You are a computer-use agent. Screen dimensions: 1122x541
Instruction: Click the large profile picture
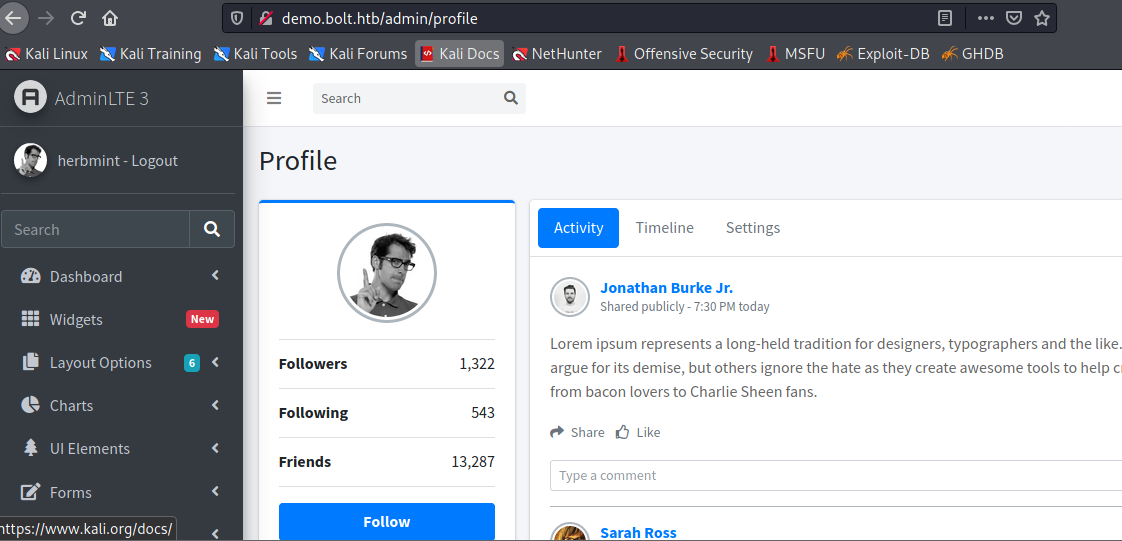point(387,273)
